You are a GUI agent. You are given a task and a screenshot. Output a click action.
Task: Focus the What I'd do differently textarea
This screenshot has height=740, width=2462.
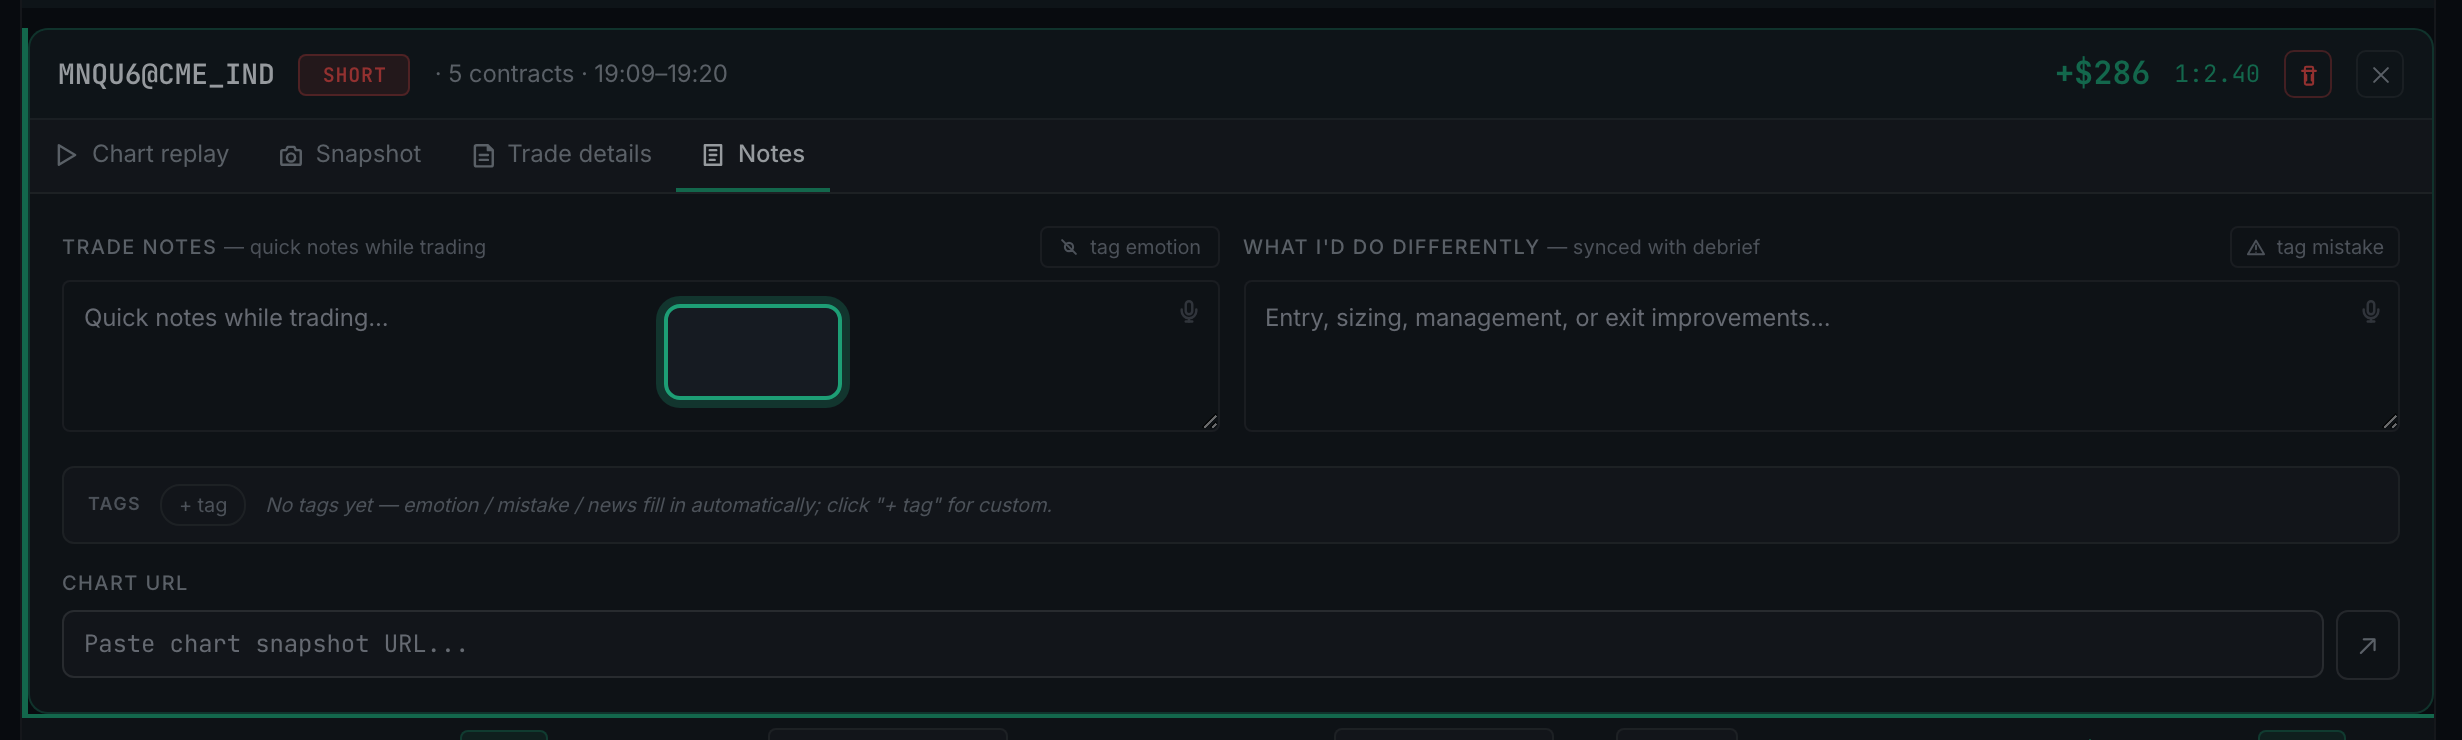(1821, 356)
